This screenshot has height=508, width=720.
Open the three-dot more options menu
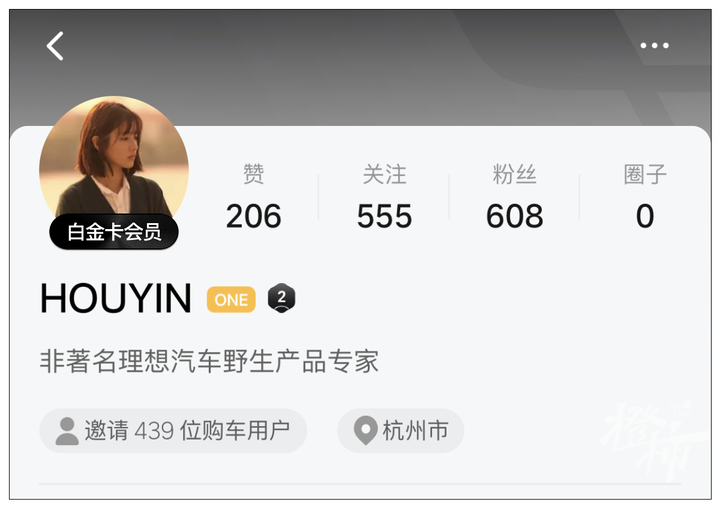(654, 45)
